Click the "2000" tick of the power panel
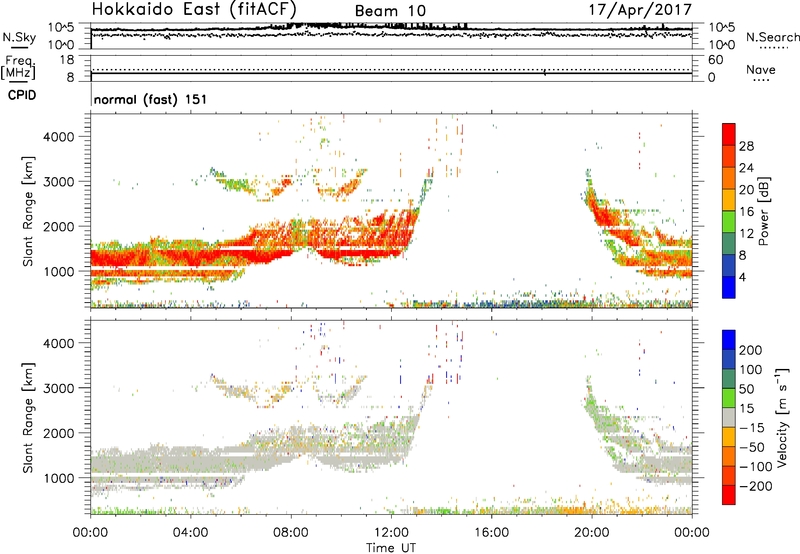The image size is (800, 554). [x=59, y=226]
